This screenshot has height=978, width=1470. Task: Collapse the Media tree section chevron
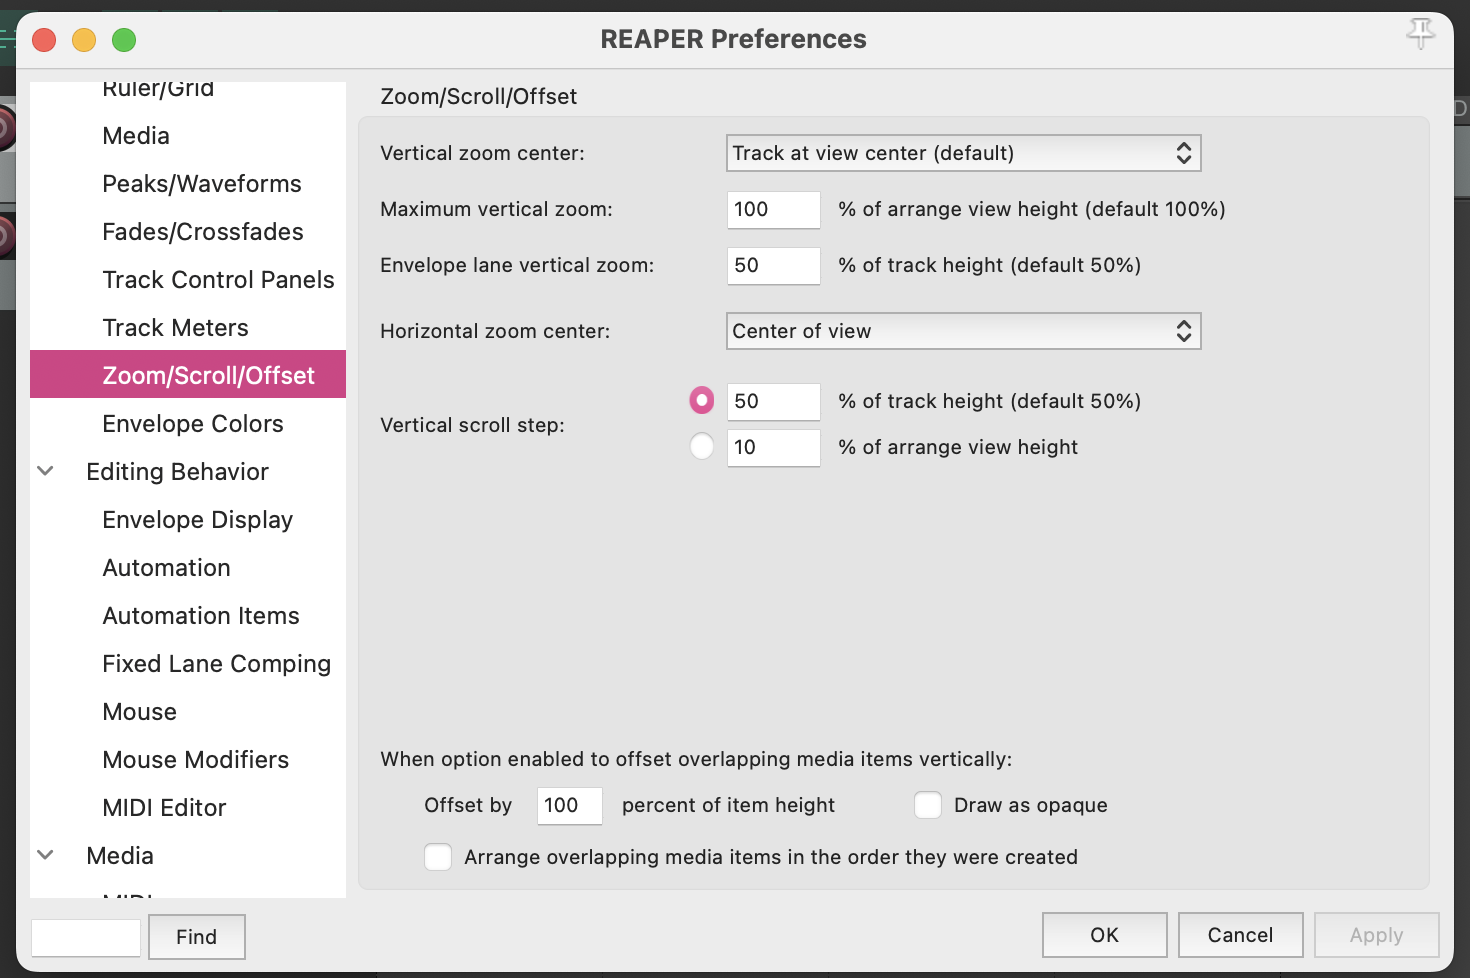pos(46,855)
